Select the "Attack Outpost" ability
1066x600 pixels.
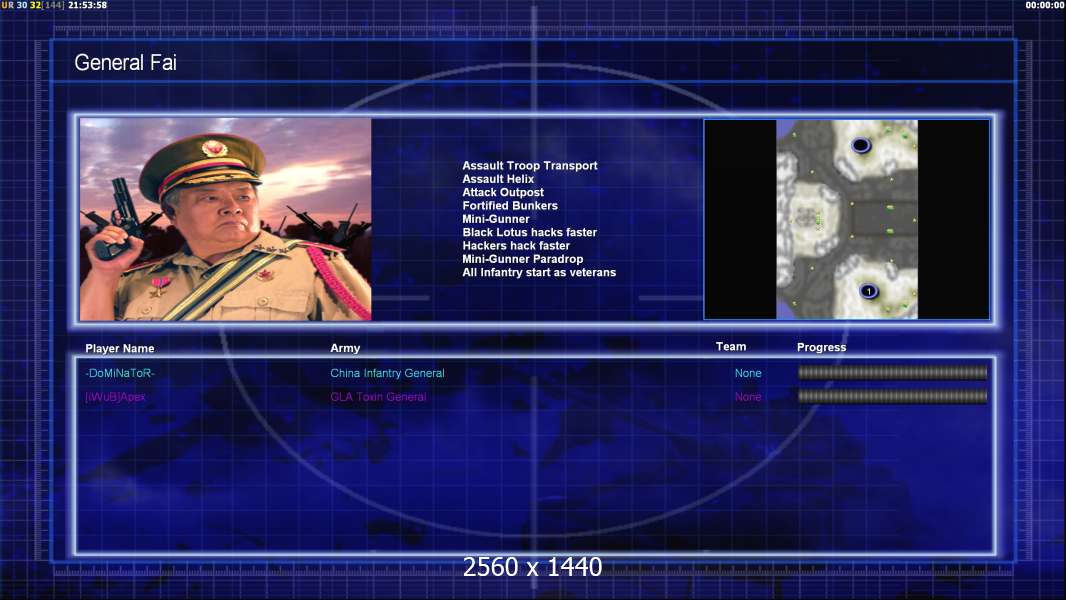(x=503, y=192)
